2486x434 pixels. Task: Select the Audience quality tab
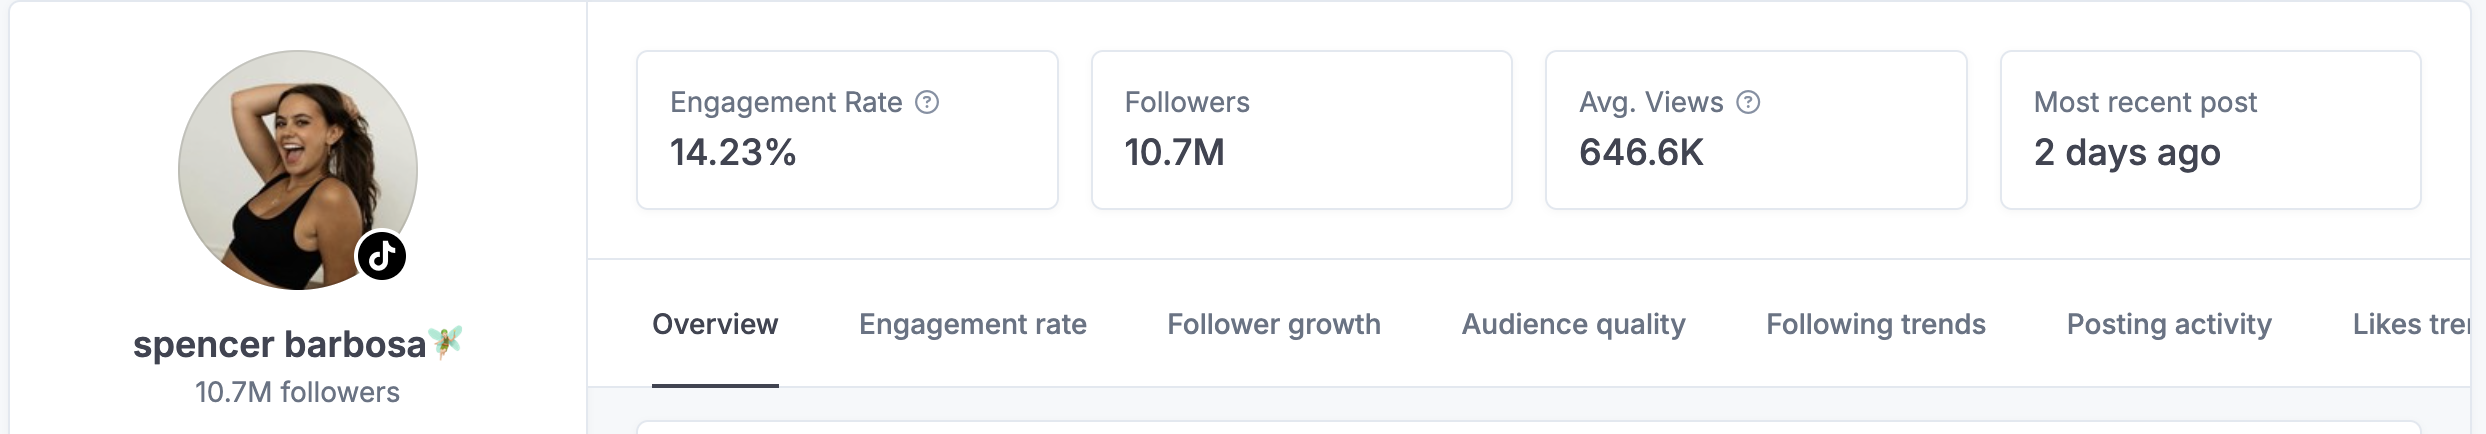(x=1573, y=324)
